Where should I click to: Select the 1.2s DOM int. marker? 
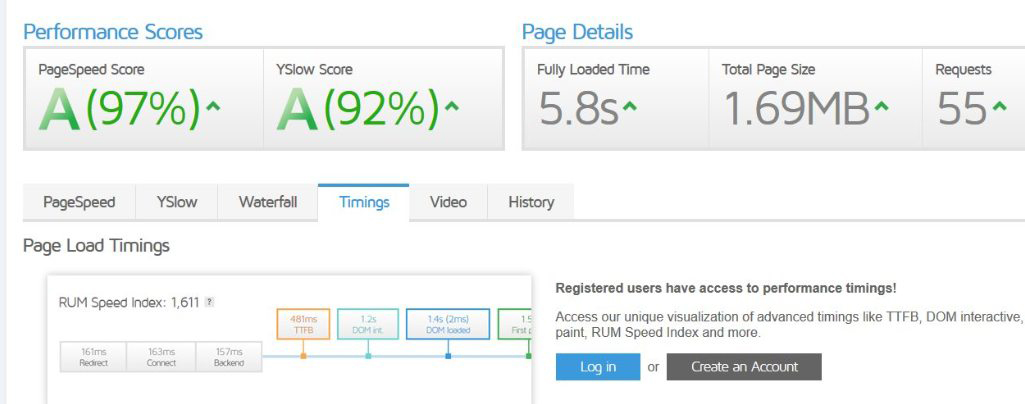tap(368, 324)
